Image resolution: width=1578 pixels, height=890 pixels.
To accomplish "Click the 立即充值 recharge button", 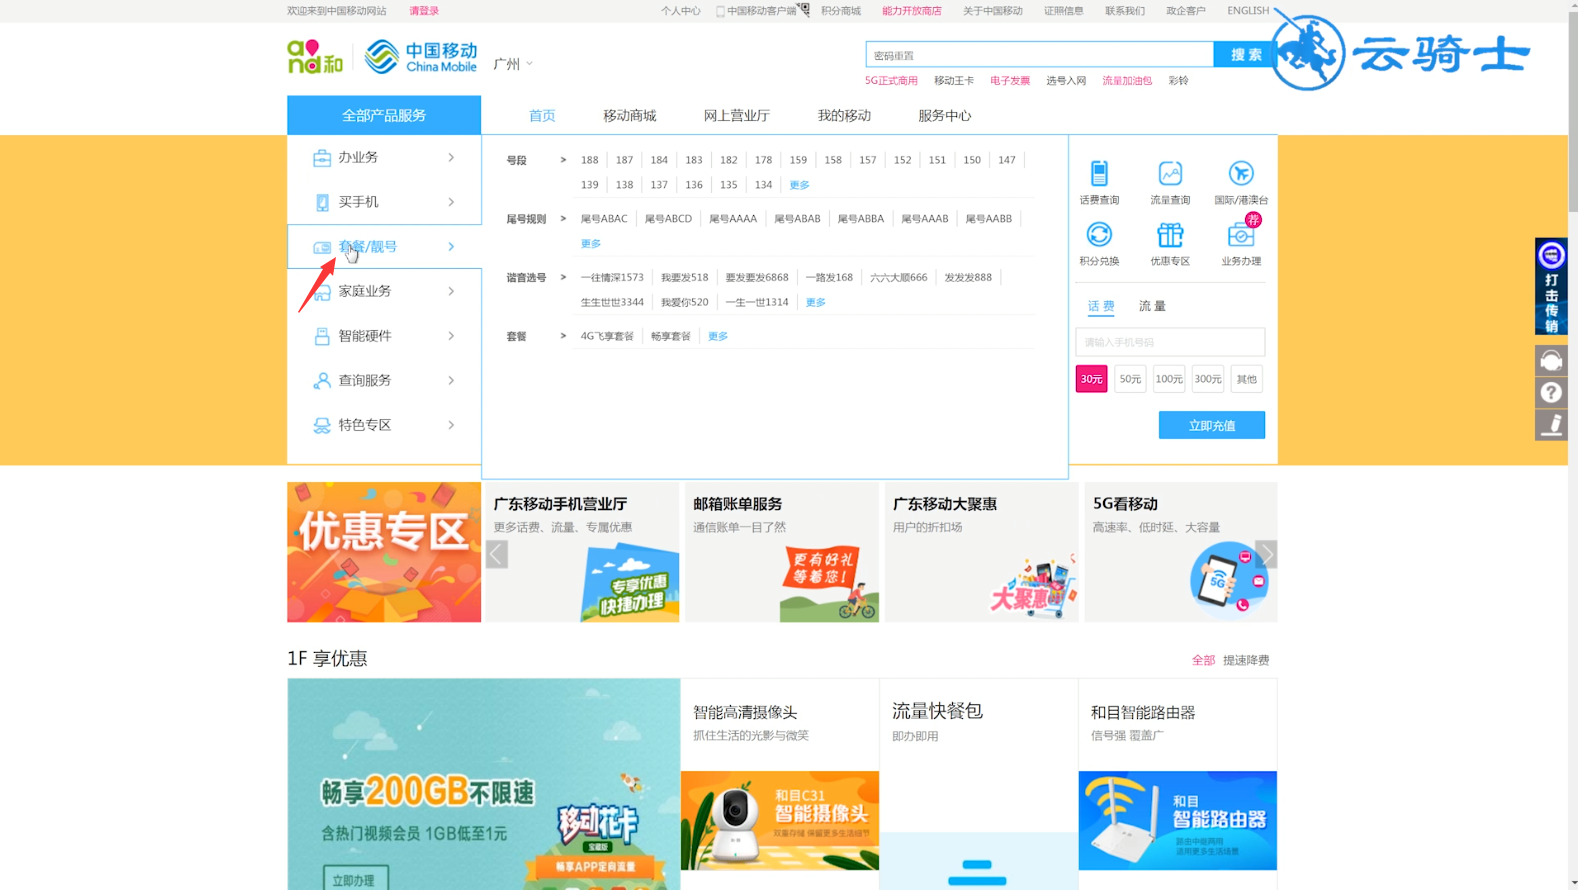I will (1212, 425).
